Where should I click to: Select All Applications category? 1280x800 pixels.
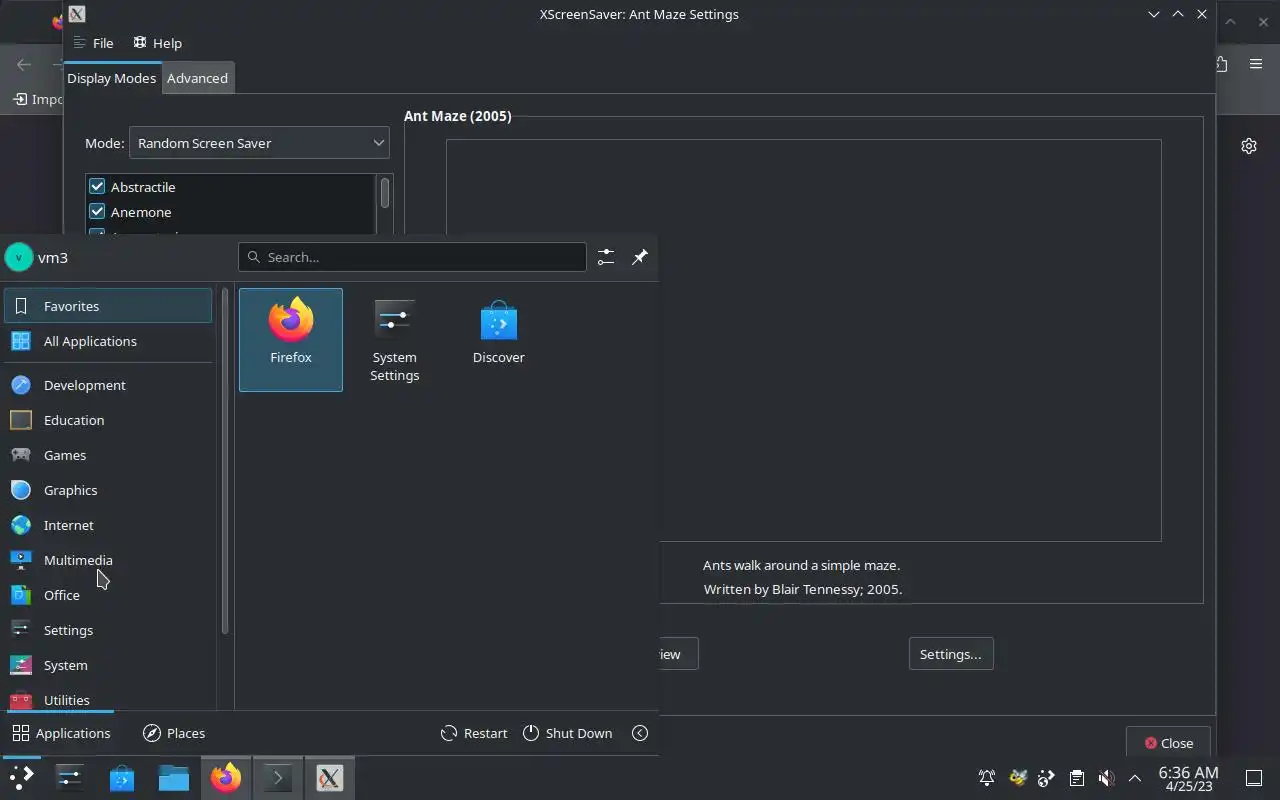[108, 341]
